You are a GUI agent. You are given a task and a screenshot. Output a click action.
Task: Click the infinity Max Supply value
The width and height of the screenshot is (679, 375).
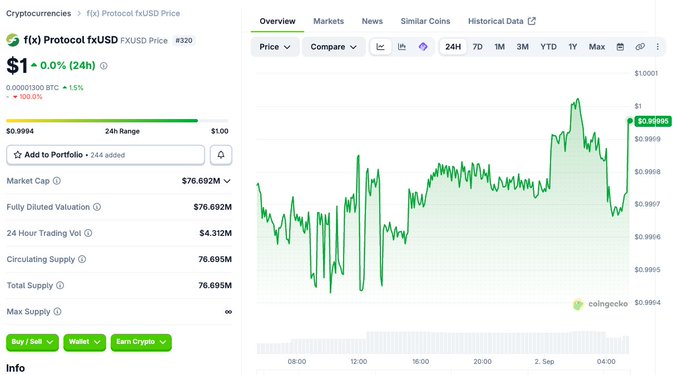tap(228, 312)
